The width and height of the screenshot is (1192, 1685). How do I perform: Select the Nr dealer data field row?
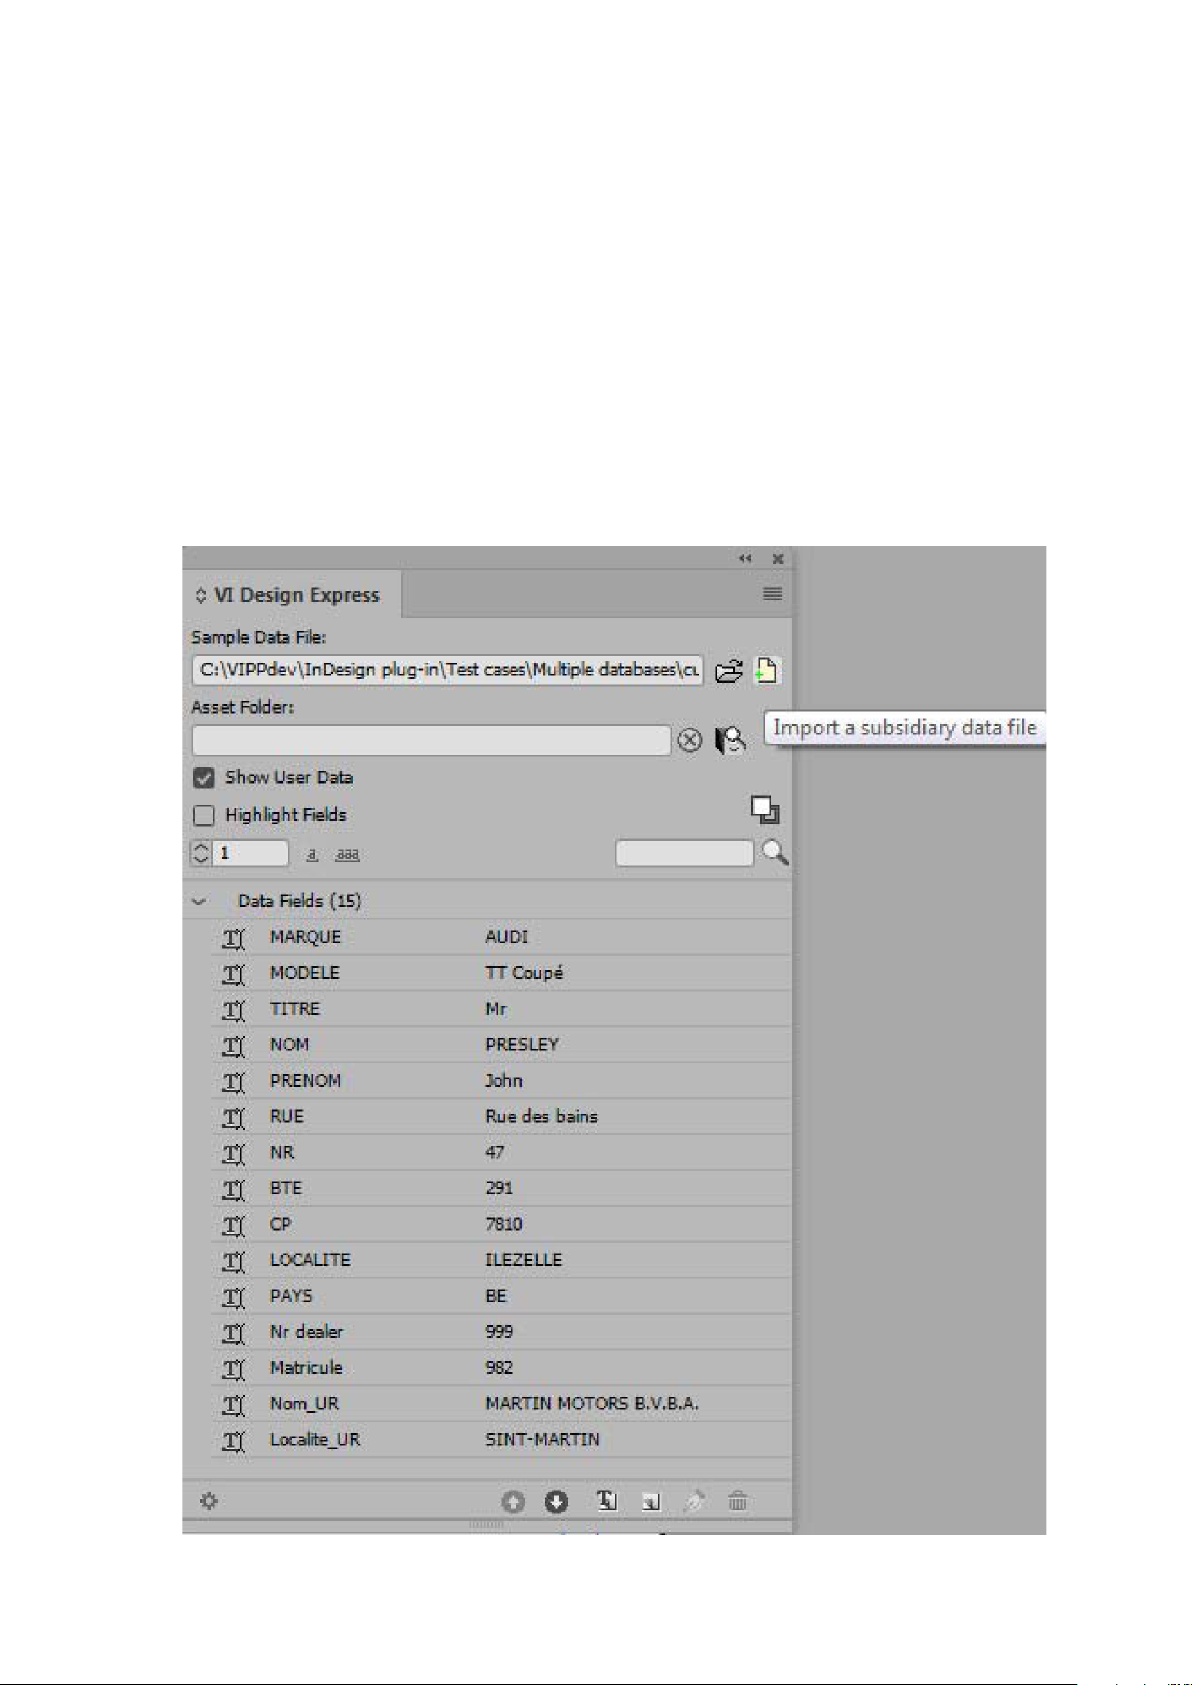[501, 1332]
